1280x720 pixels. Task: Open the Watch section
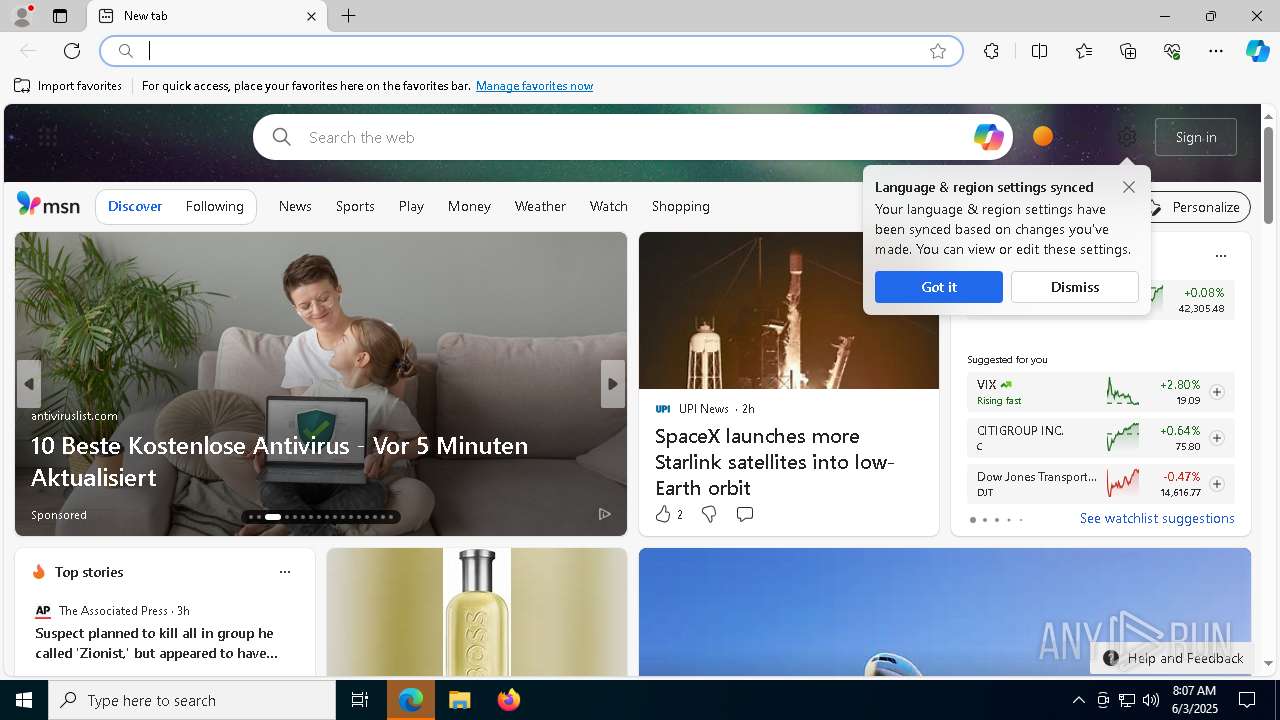[x=608, y=206]
